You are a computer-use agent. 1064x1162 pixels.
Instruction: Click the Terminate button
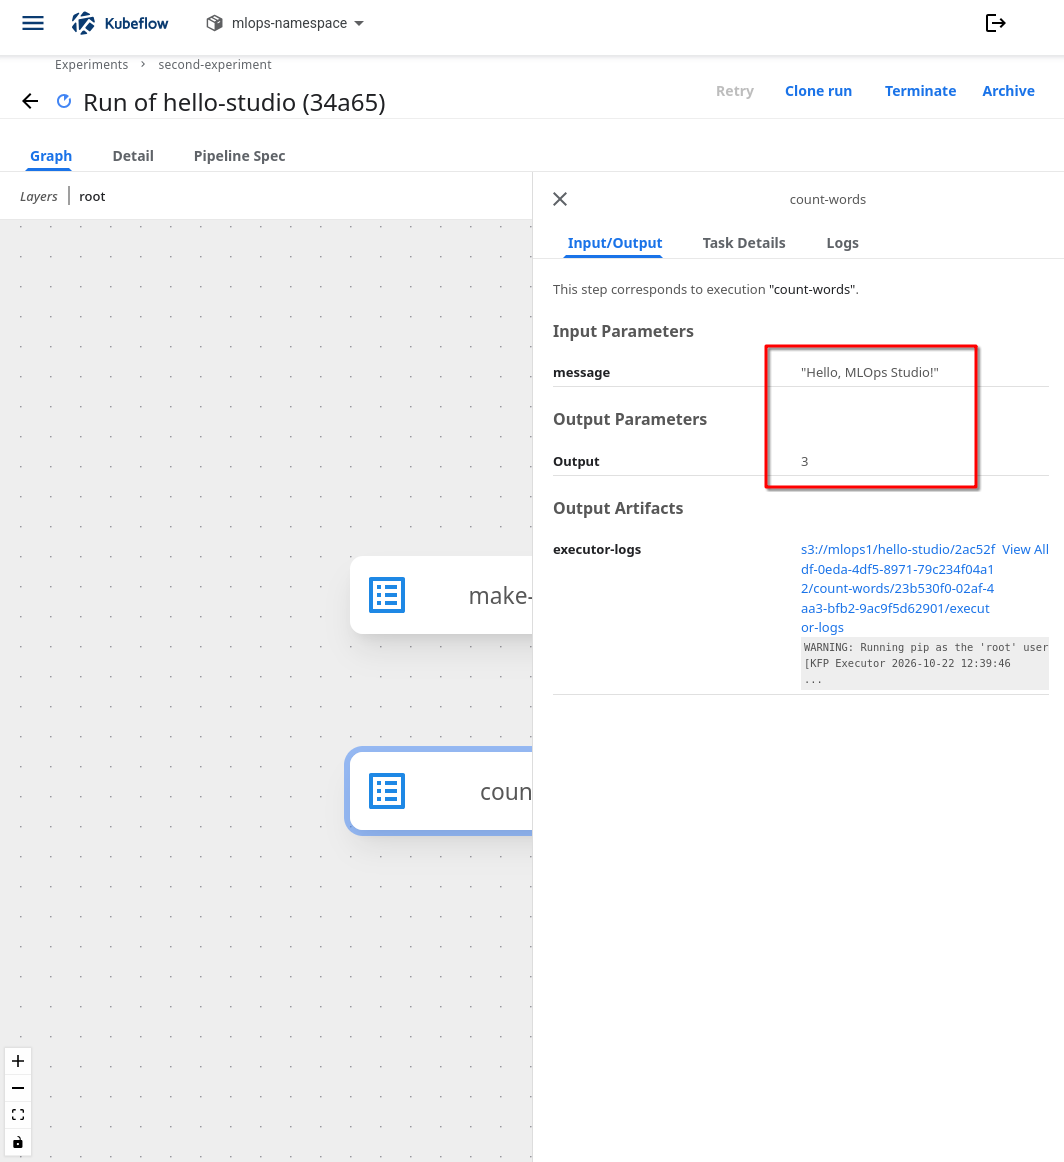(x=920, y=91)
